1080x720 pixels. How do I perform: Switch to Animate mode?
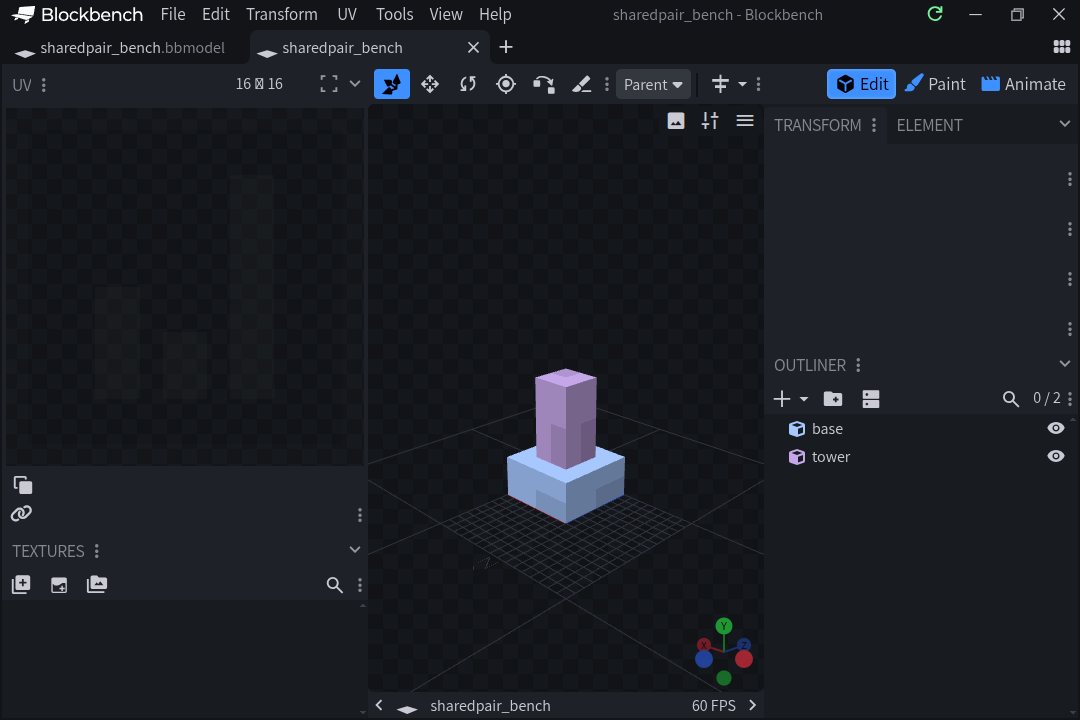coord(1024,84)
